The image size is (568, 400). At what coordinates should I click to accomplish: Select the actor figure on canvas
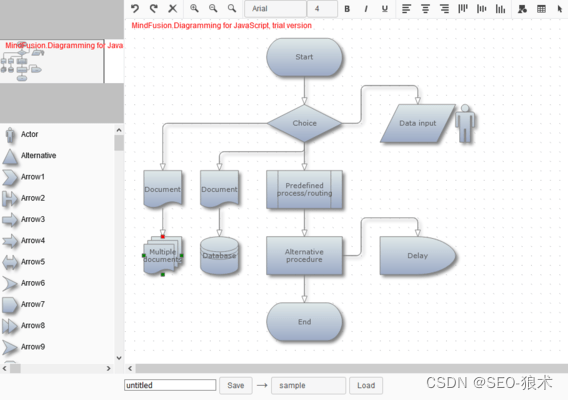tap(465, 123)
